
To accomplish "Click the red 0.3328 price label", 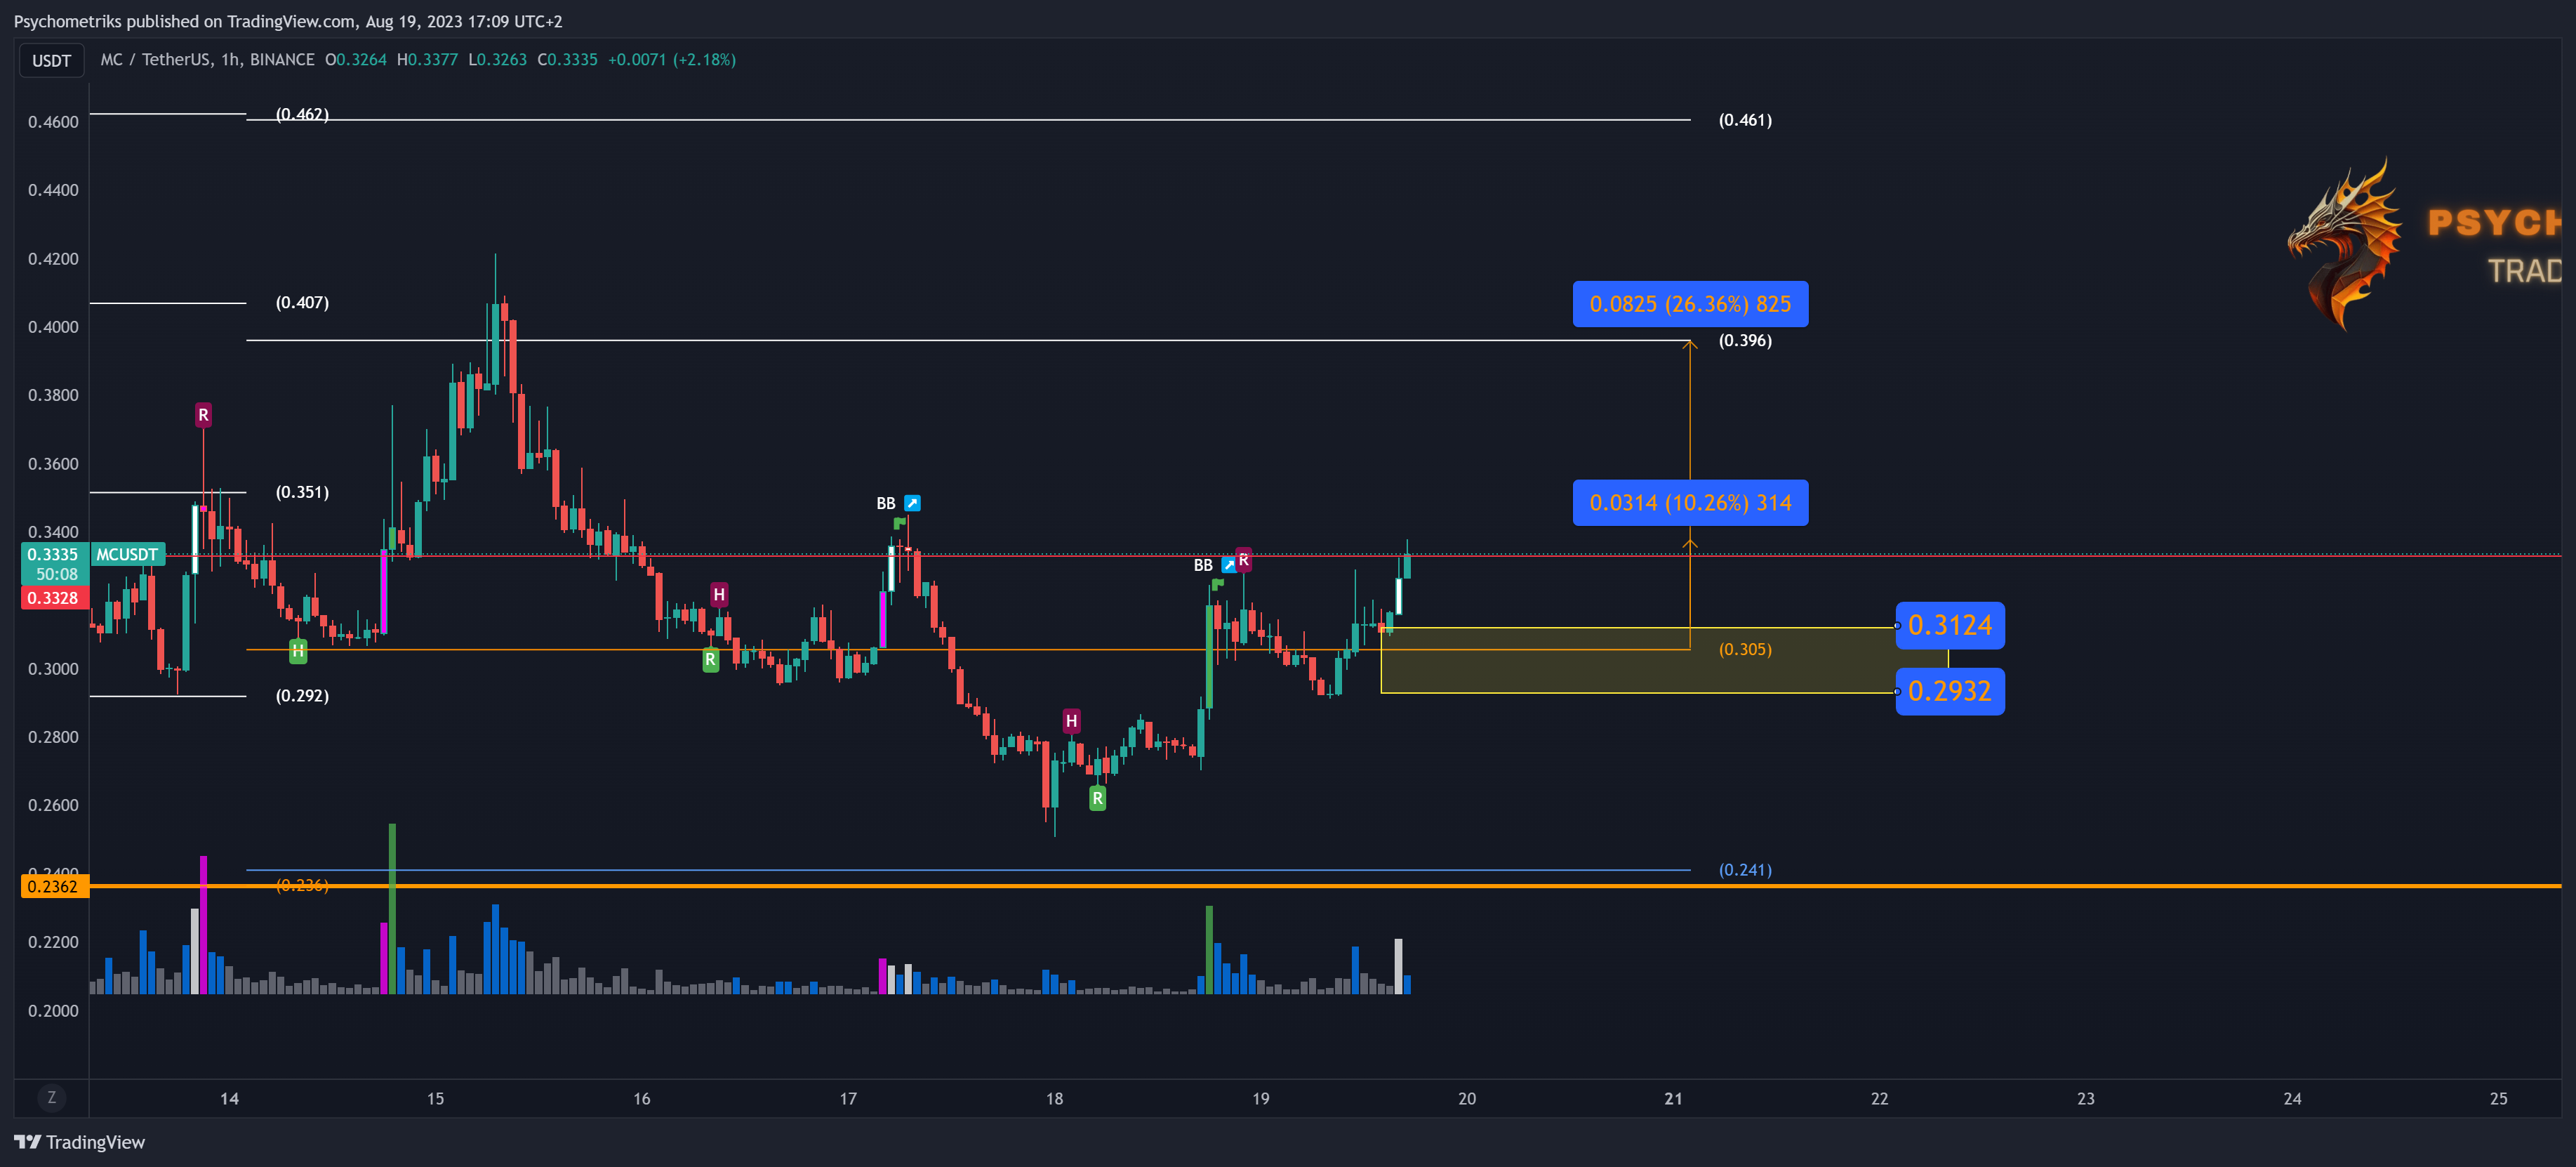I will tap(53, 598).
